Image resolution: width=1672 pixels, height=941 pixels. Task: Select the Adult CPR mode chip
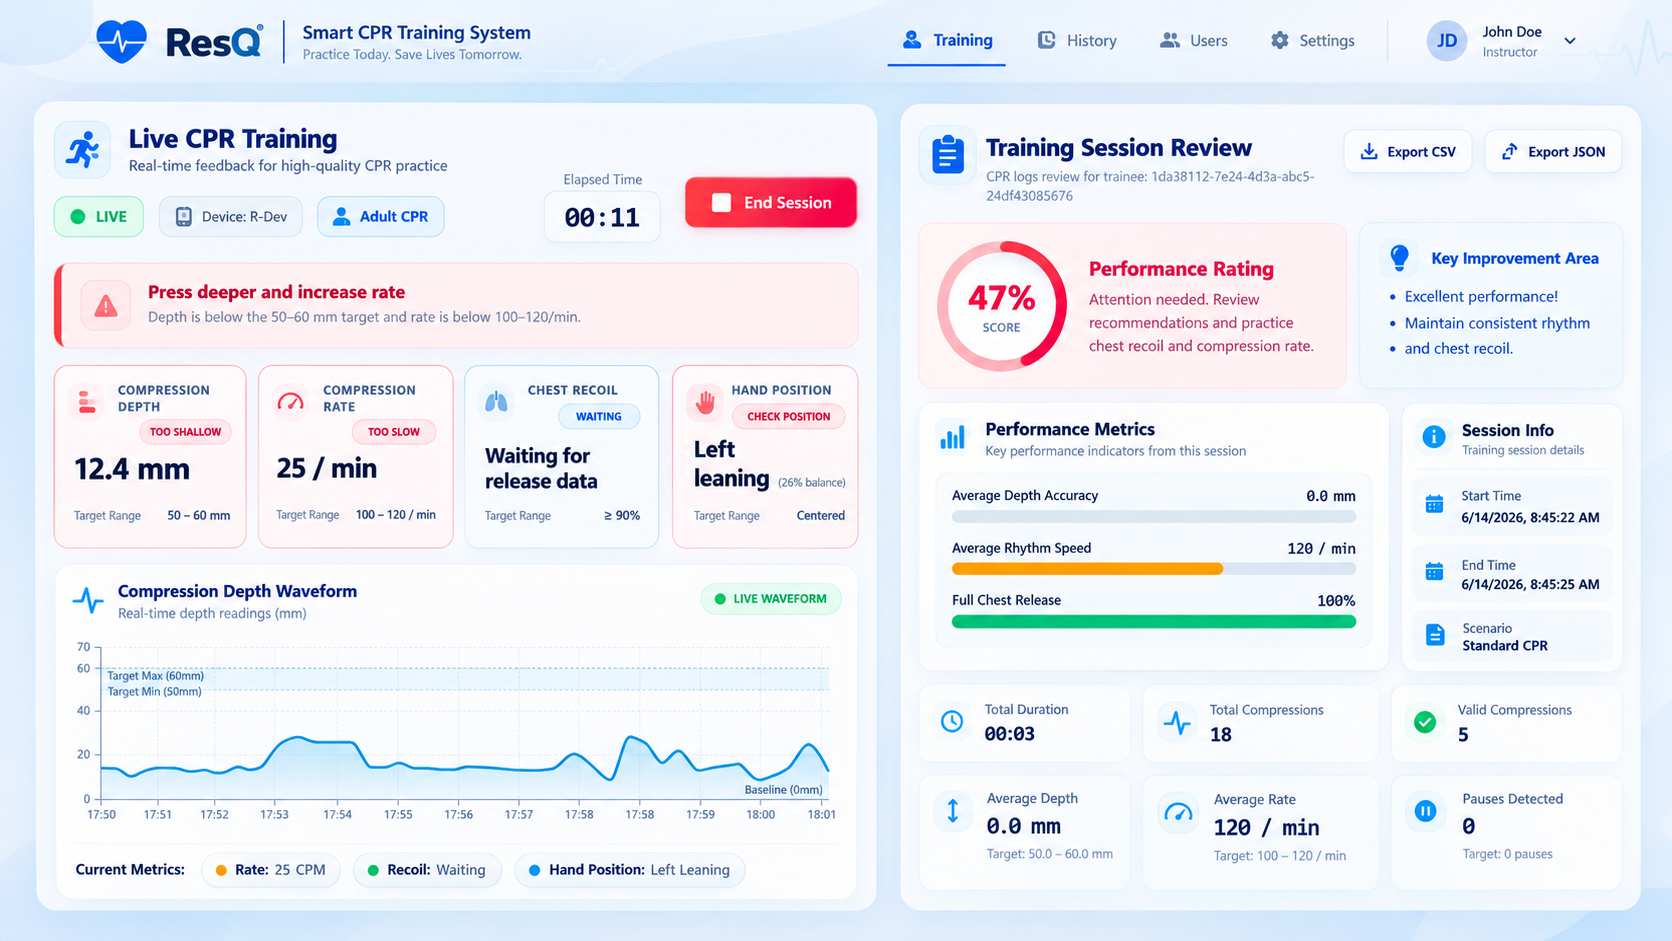point(381,216)
